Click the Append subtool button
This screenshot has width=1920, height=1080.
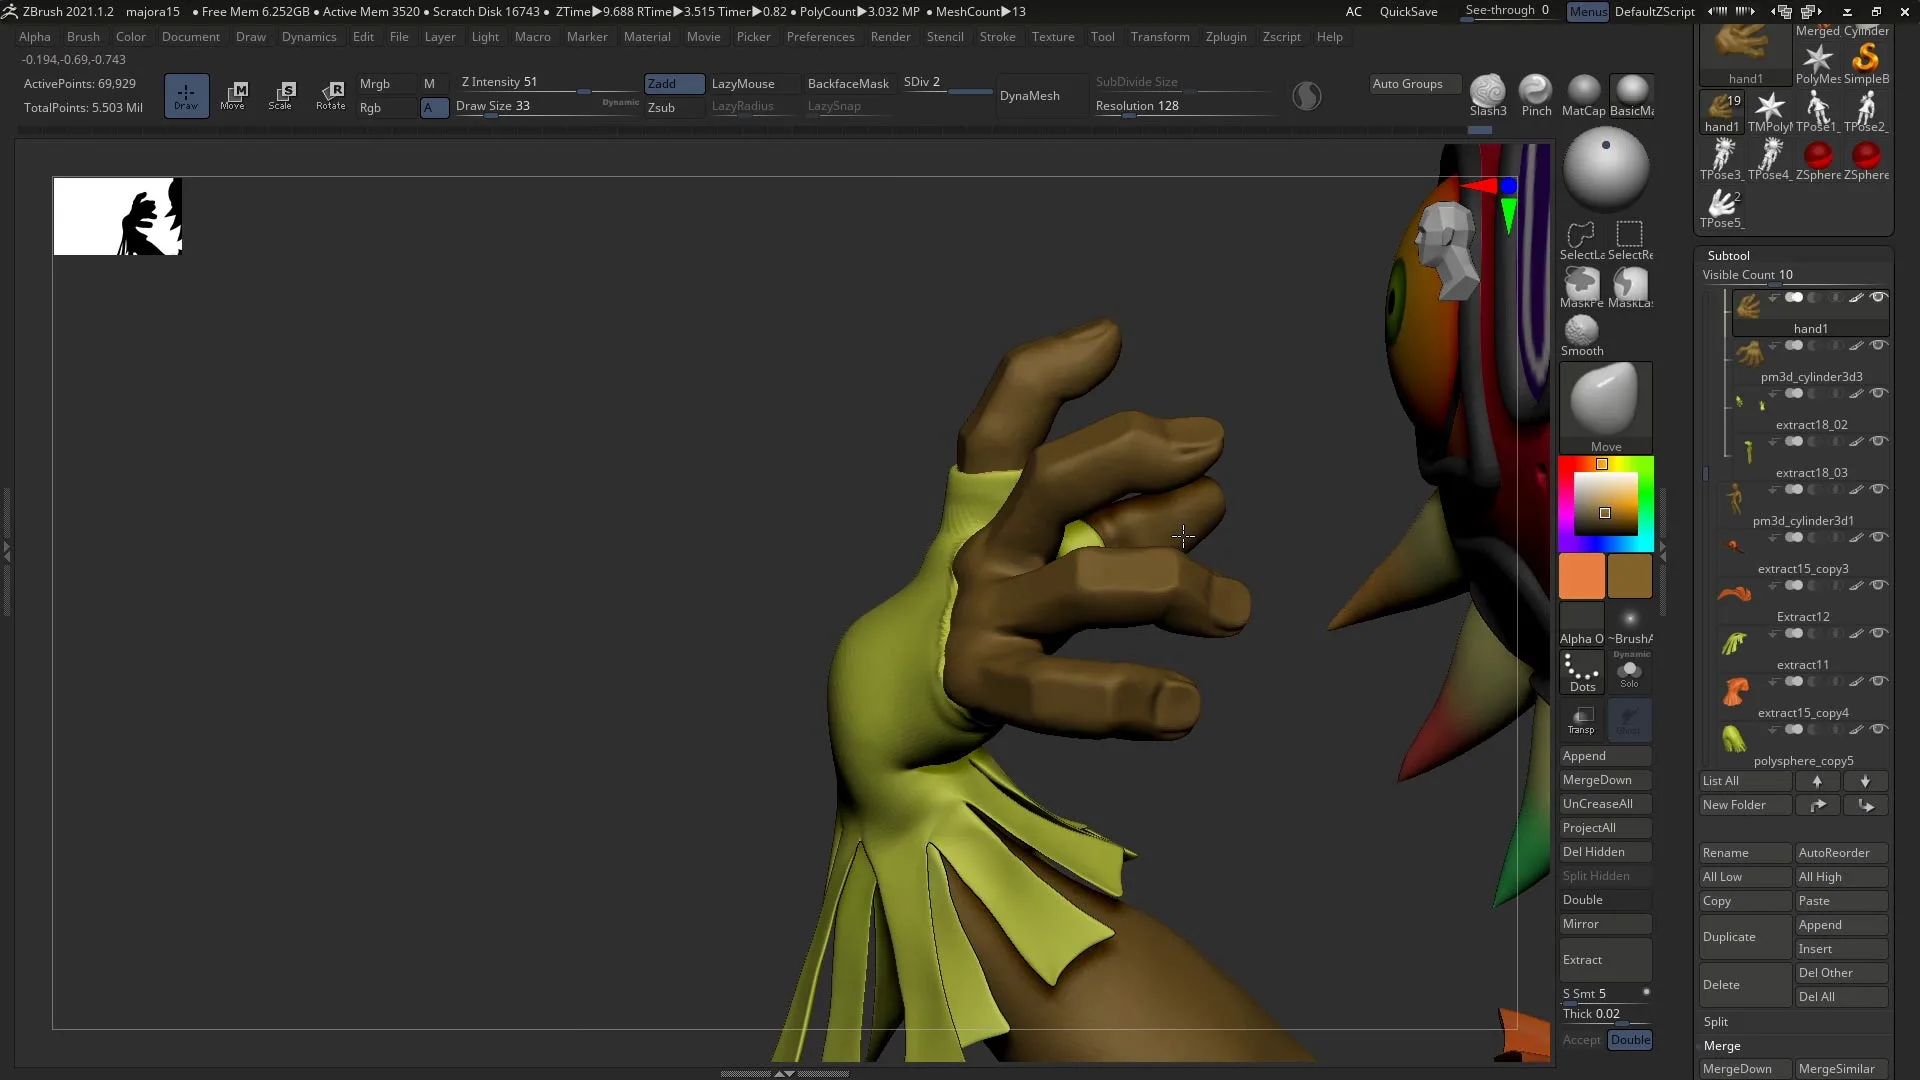(1604, 755)
